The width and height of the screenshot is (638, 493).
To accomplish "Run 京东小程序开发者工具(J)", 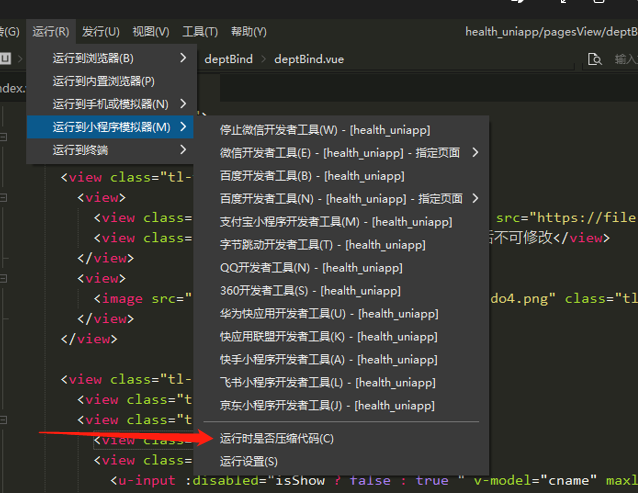I will (x=341, y=406).
